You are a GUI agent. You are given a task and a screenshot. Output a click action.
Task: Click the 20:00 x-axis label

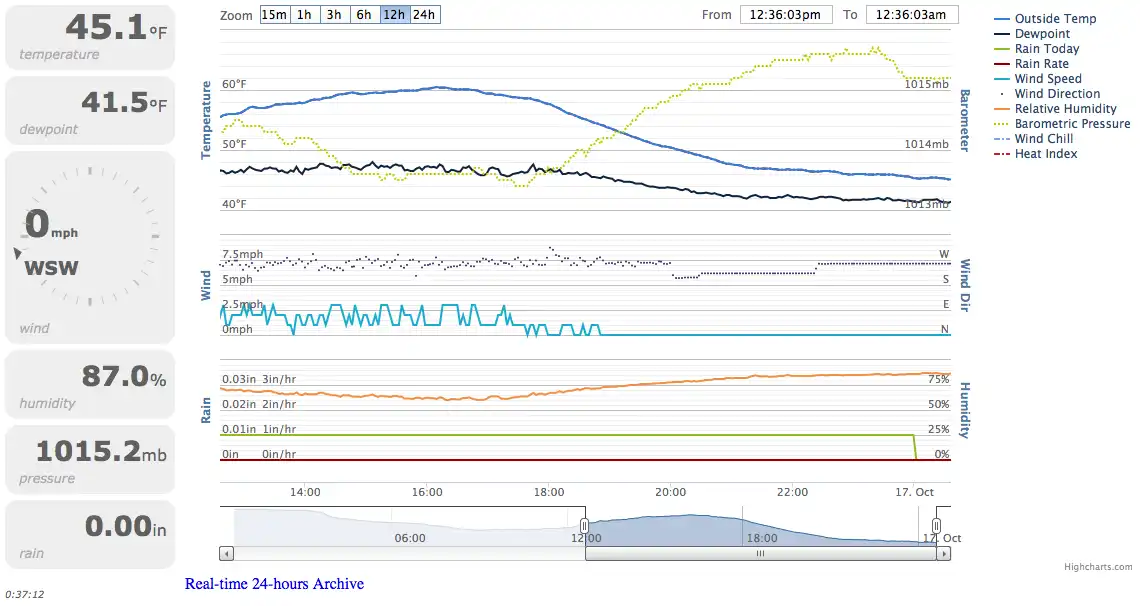click(x=670, y=492)
